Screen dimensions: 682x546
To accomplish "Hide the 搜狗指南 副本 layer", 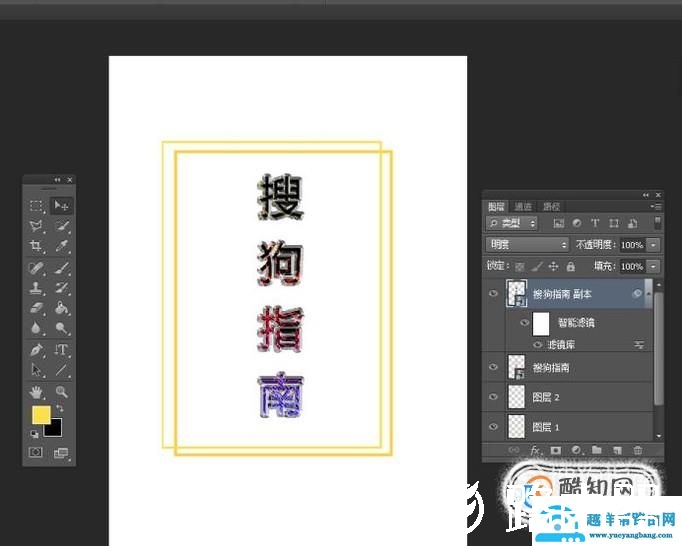I will coord(493,293).
